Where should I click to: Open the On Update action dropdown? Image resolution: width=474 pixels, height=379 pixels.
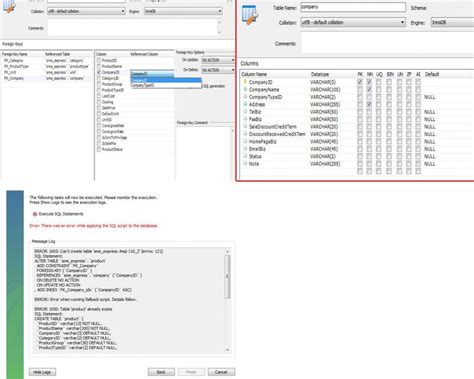pyautogui.click(x=218, y=60)
